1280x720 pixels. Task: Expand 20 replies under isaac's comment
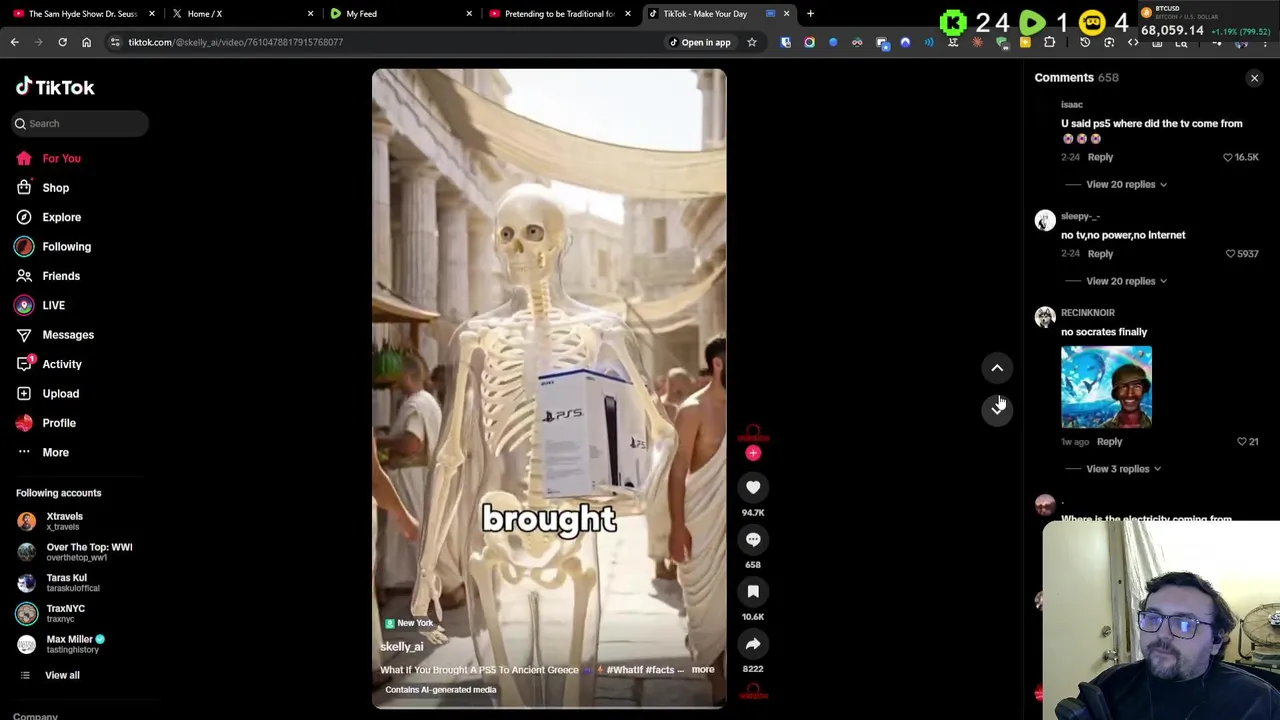click(x=1126, y=184)
